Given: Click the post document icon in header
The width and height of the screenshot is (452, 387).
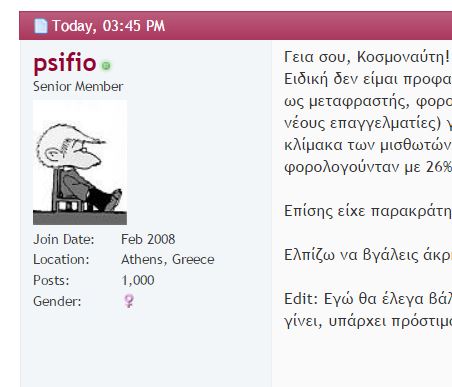Looking at the screenshot, I should (41, 26).
